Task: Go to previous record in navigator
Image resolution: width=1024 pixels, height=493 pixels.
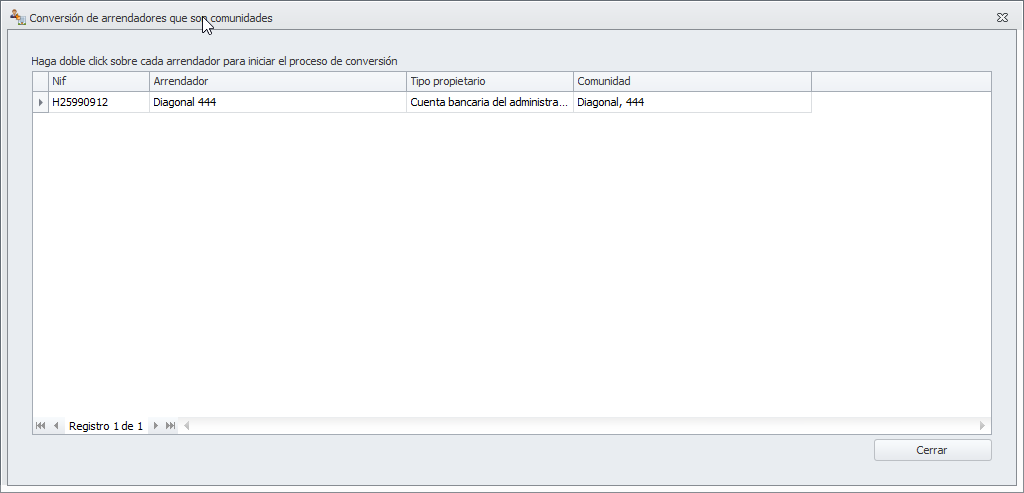Action: click(56, 426)
